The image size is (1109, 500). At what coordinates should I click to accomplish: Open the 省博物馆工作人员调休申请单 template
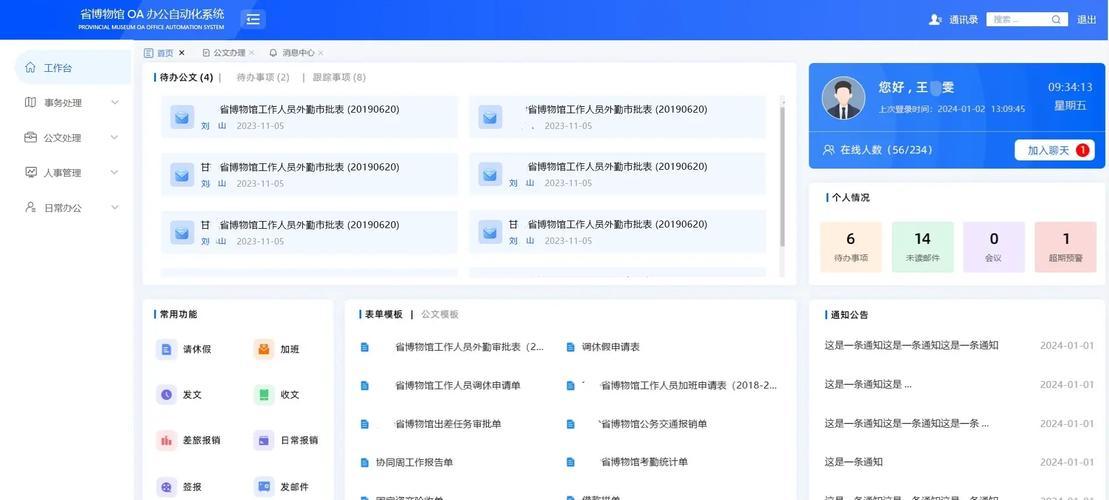pos(457,386)
